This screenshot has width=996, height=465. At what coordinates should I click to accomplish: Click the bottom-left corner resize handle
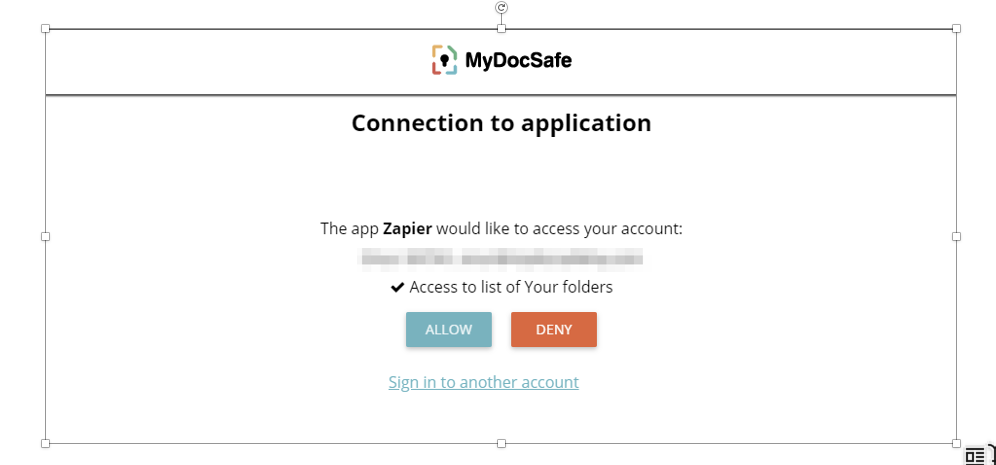coord(45,443)
